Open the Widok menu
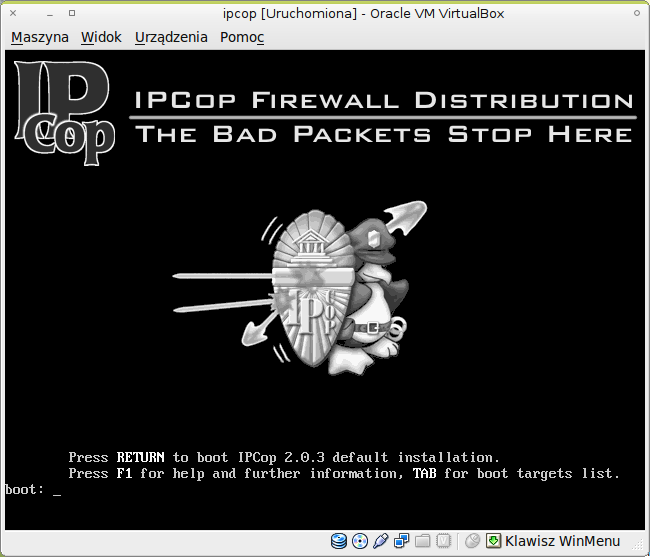Screen dimensions: 650x557 coord(101,37)
